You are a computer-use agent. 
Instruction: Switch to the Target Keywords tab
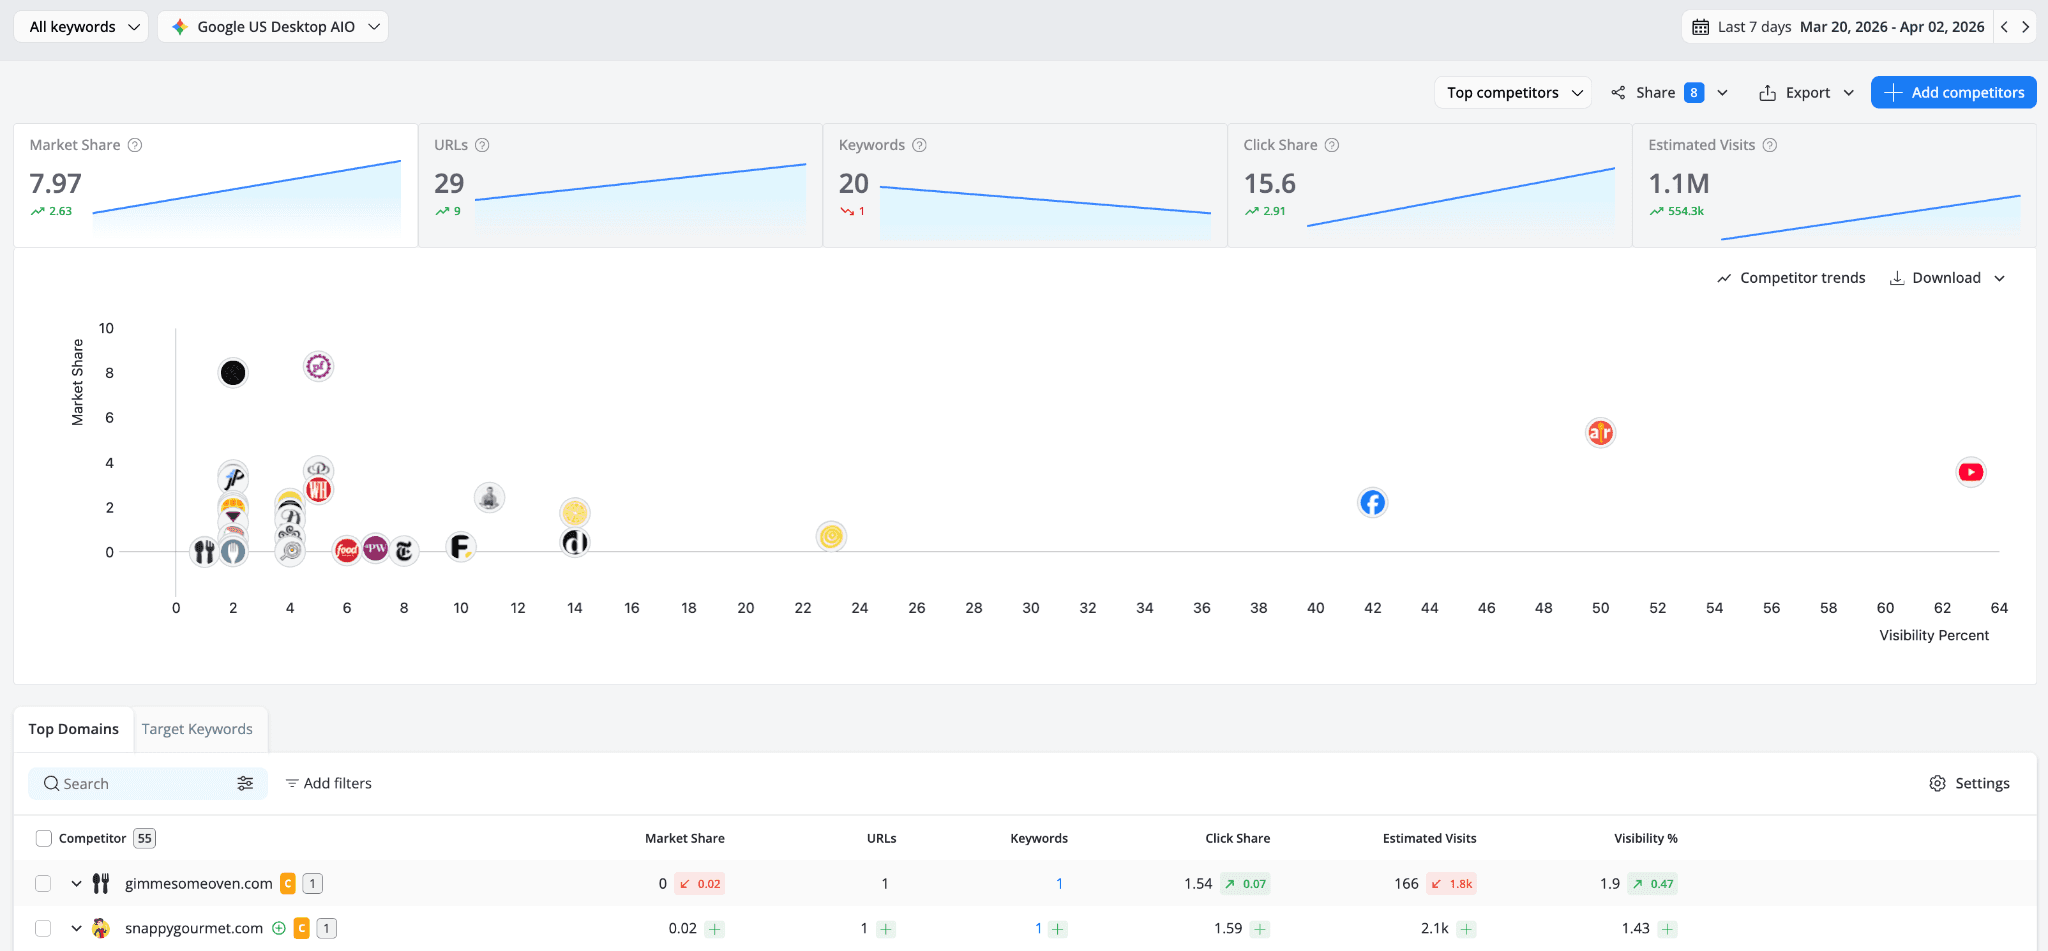(198, 729)
